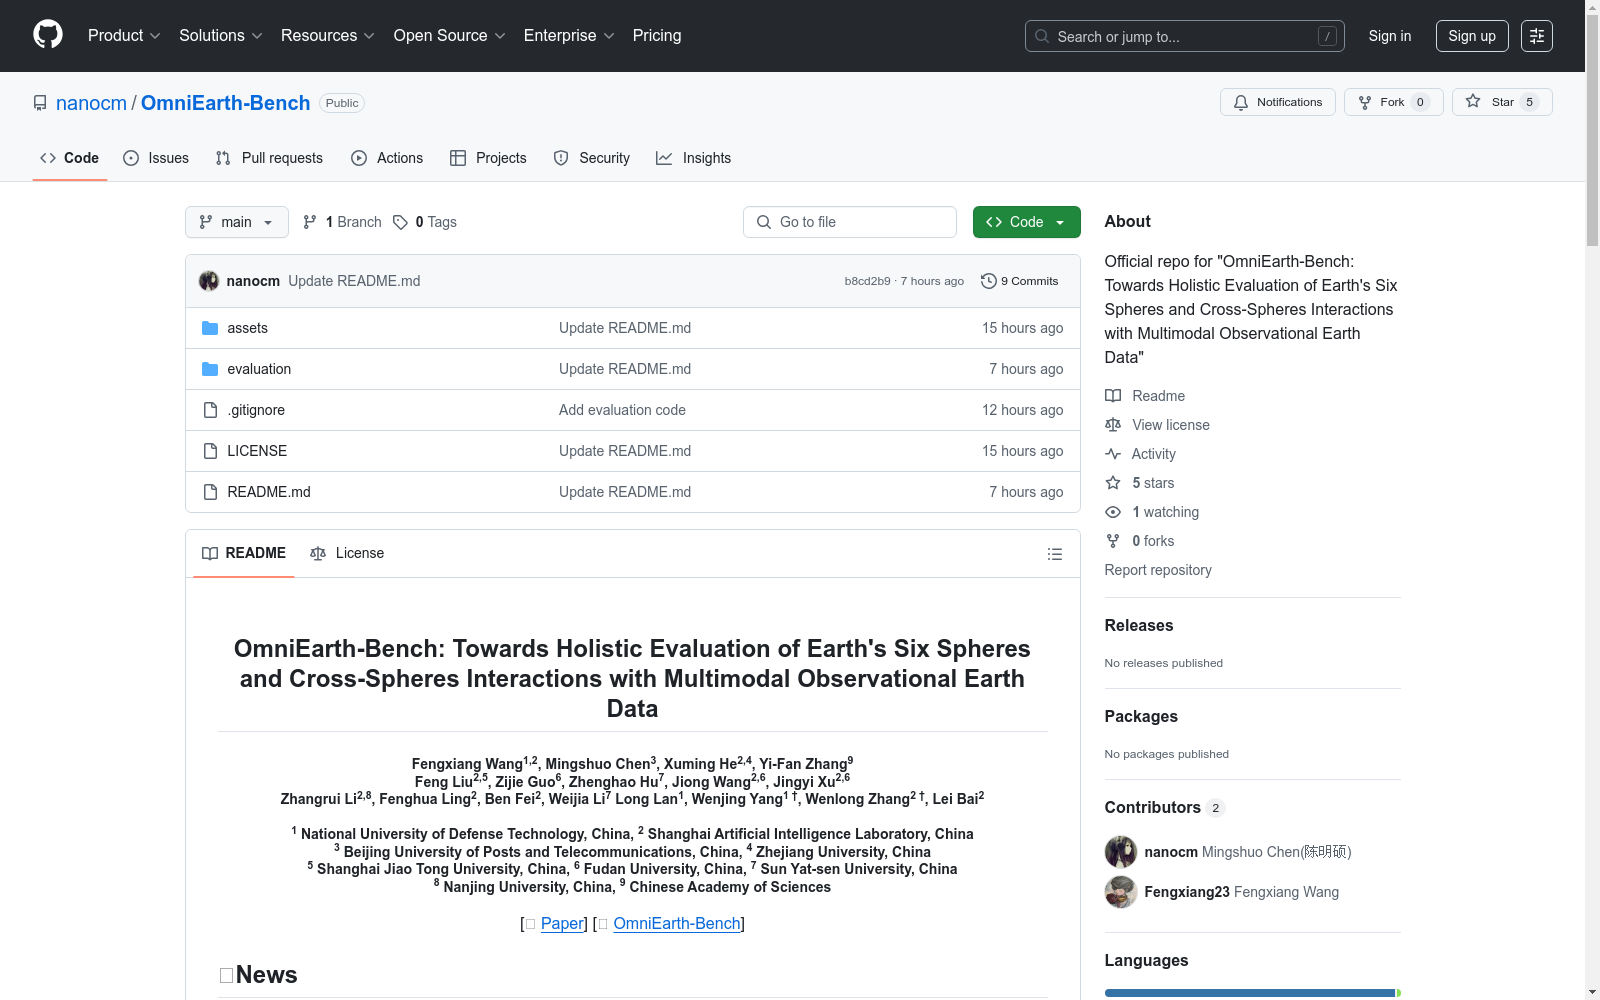This screenshot has width=1600, height=1000.
Task: Click nanocm contributor avatar
Action: click(1121, 852)
